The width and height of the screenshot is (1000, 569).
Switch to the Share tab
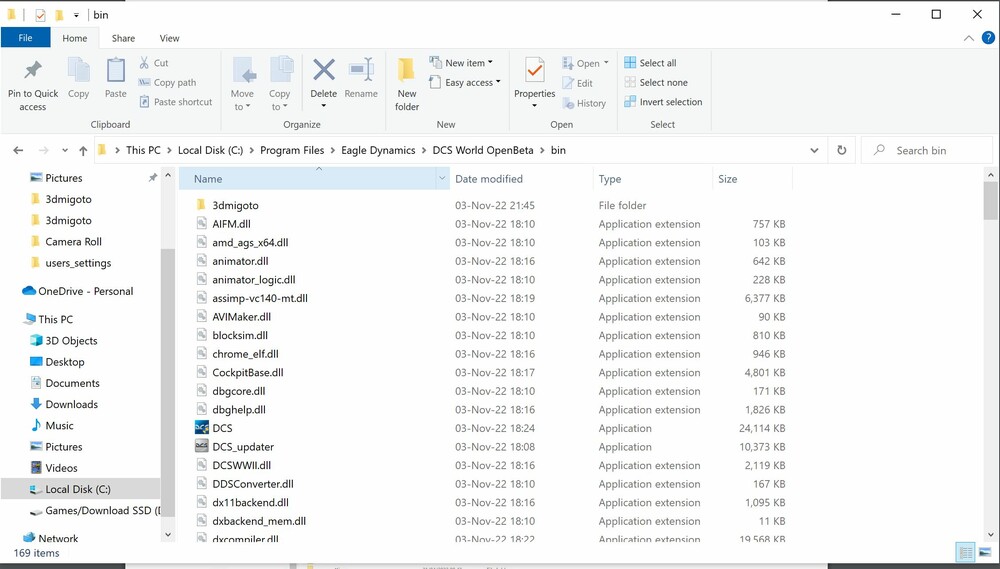[123, 38]
